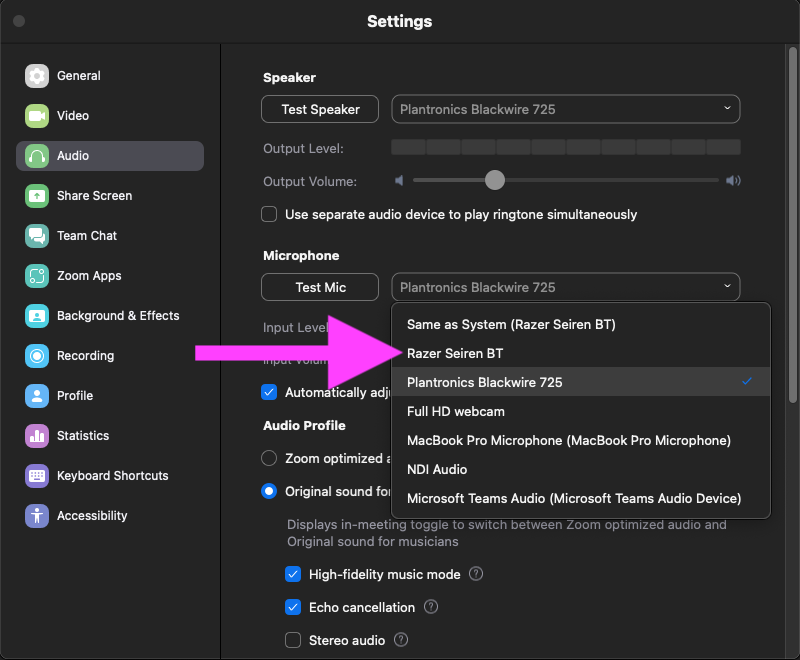Open Keyboard Shortcuts section
The height and width of the screenshot is (660, 800).
pos(110,476)
